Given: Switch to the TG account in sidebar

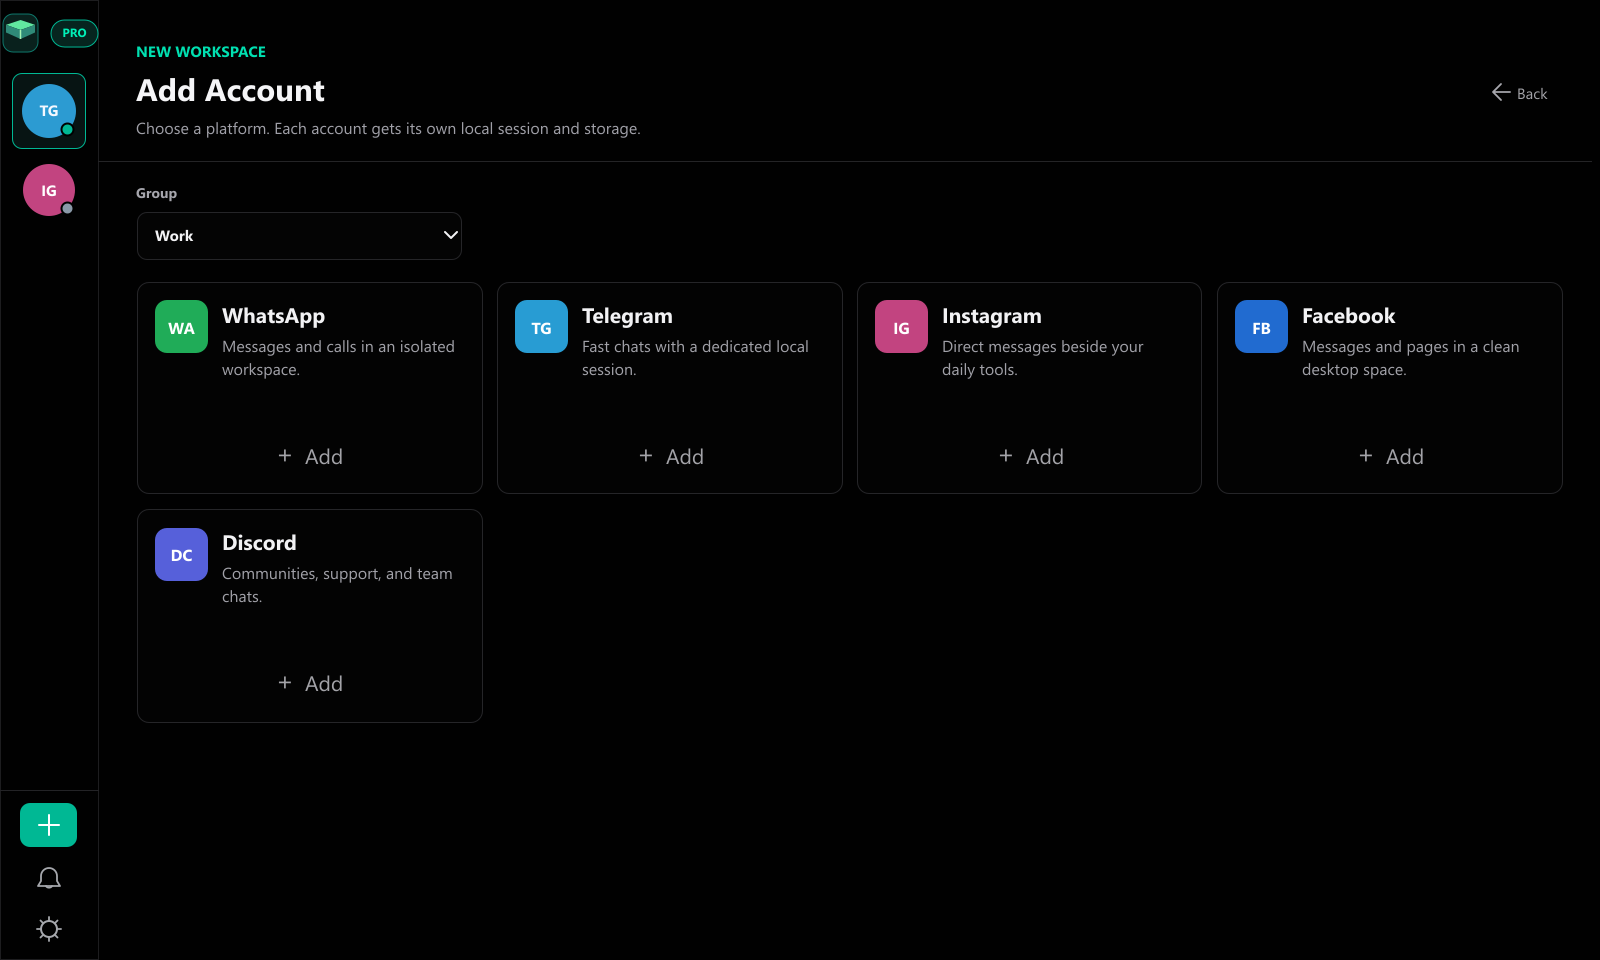Looking at the screenshot, I should (49, 111).
